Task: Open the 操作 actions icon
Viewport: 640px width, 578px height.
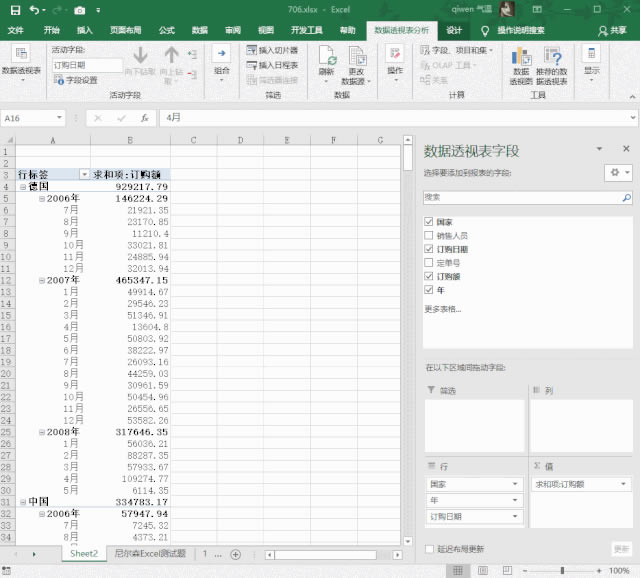Action: pos(395,54)
